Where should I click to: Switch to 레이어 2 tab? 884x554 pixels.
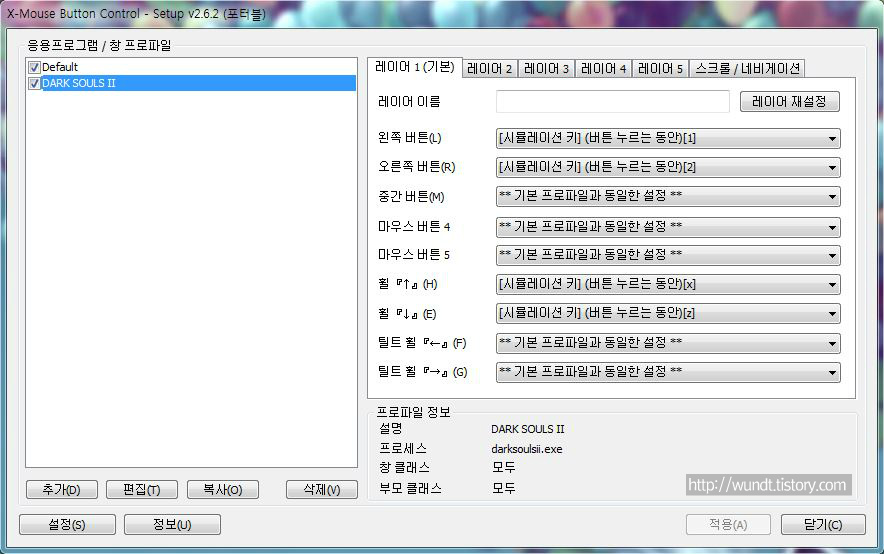coord(489,69)
